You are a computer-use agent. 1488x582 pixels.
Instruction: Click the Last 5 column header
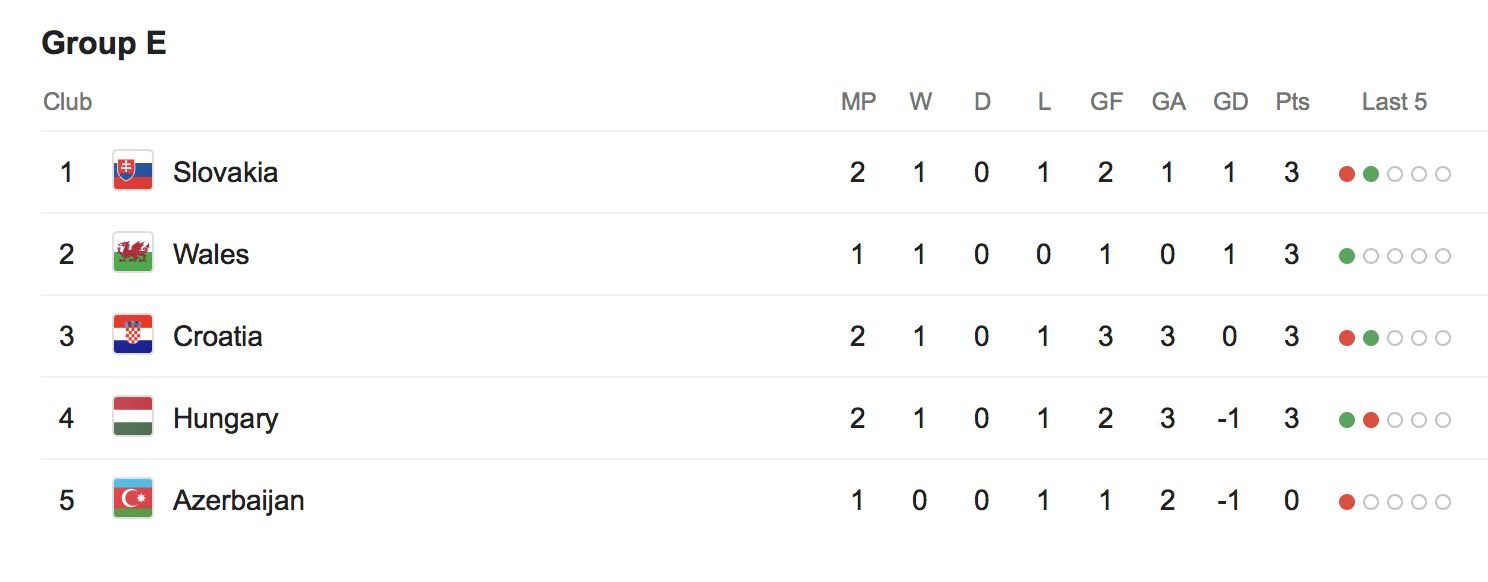coord(1394,102)
